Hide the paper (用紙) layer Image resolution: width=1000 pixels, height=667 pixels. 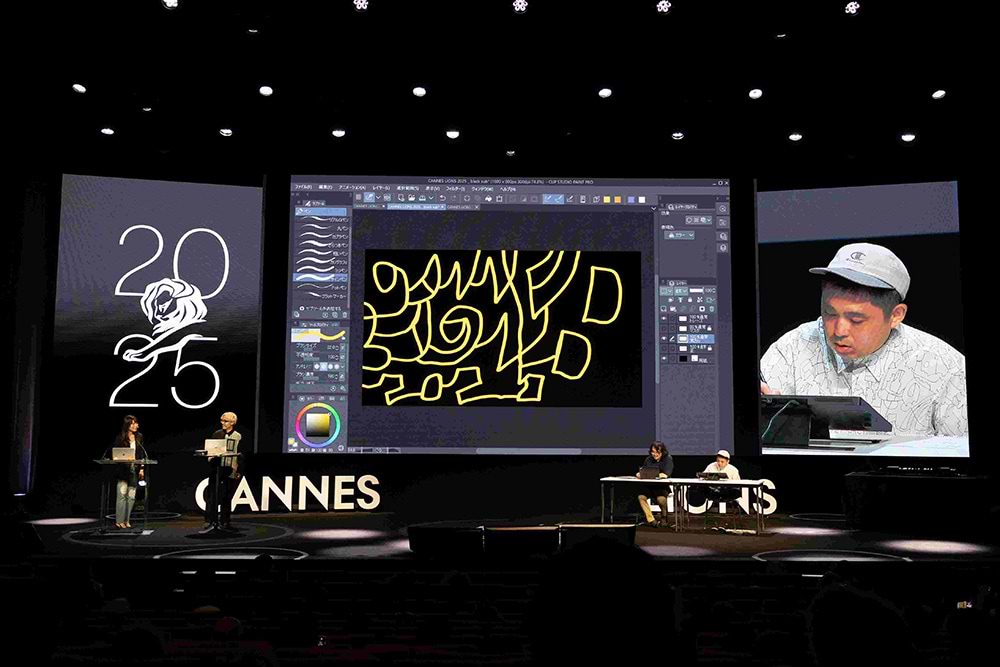point(663,359)
